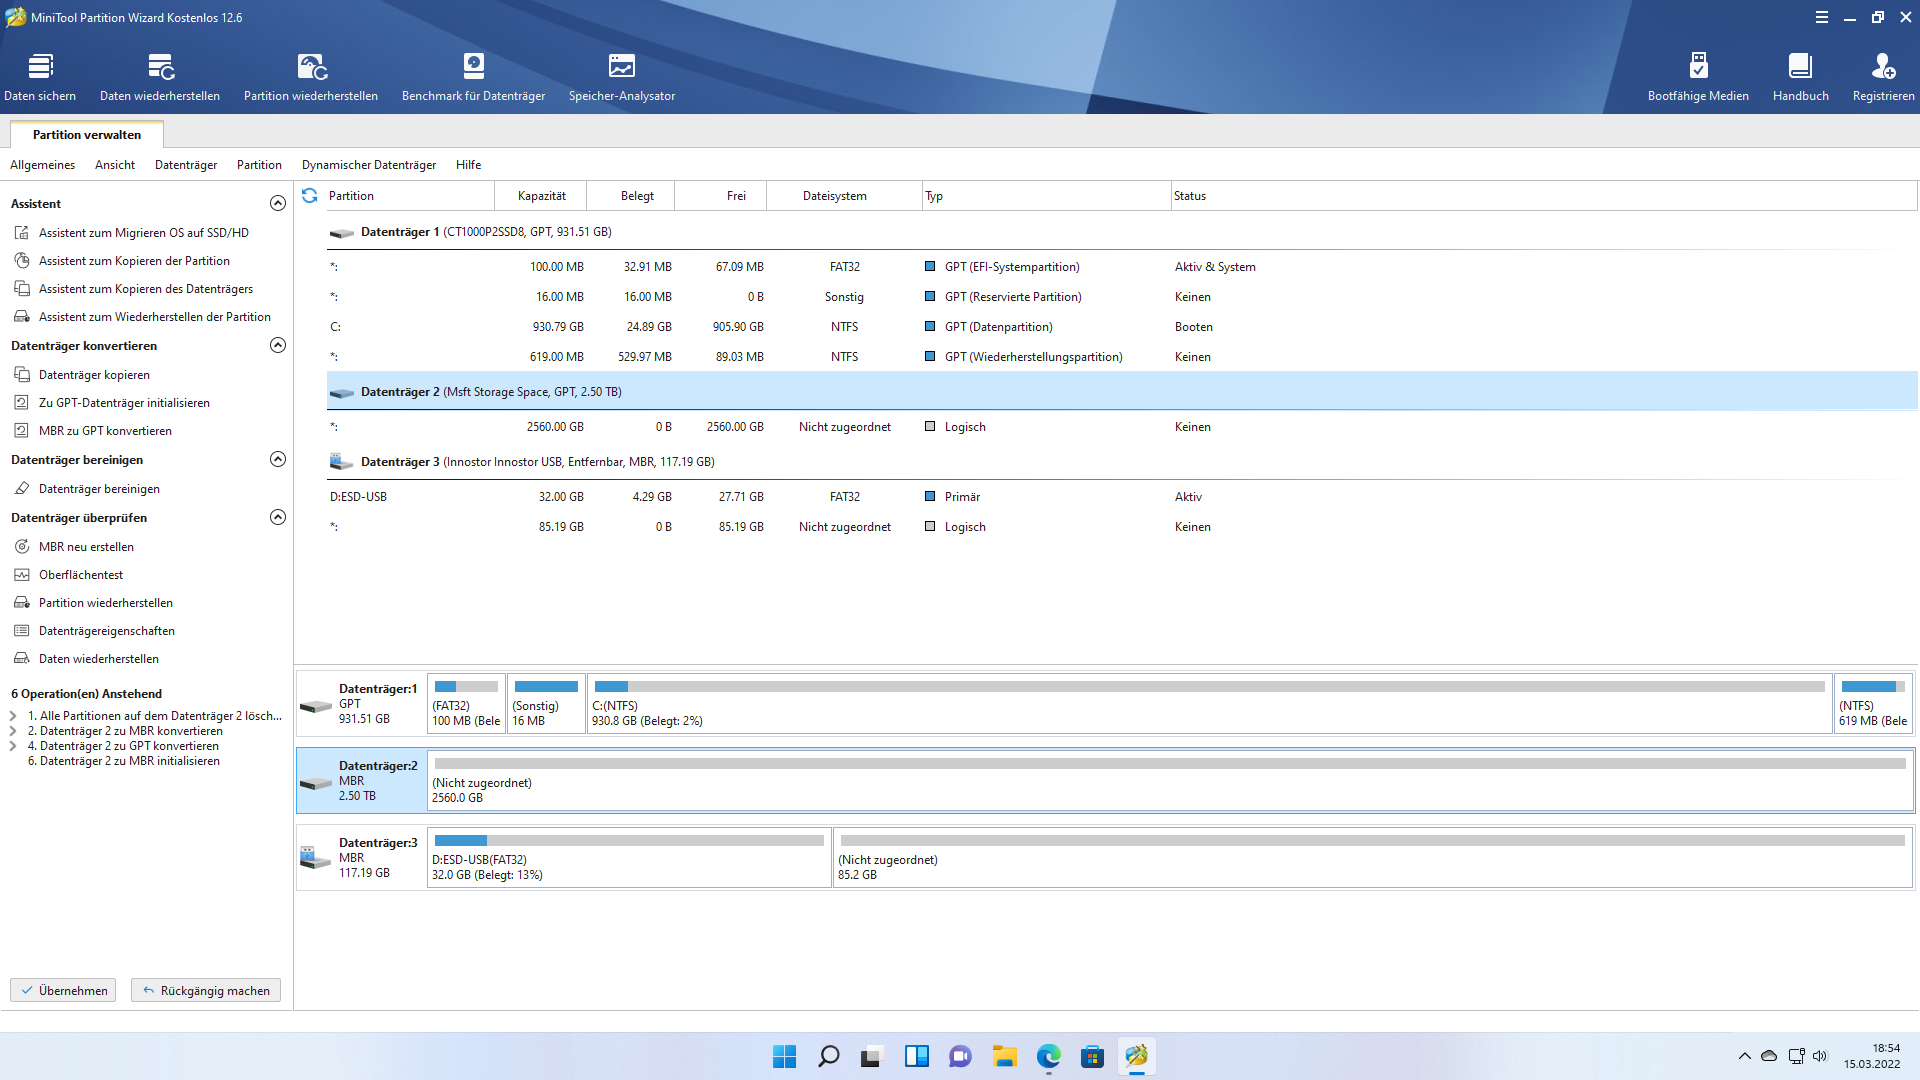
Task: Click the Übernehmen button
Action: (x=63, y=990)
